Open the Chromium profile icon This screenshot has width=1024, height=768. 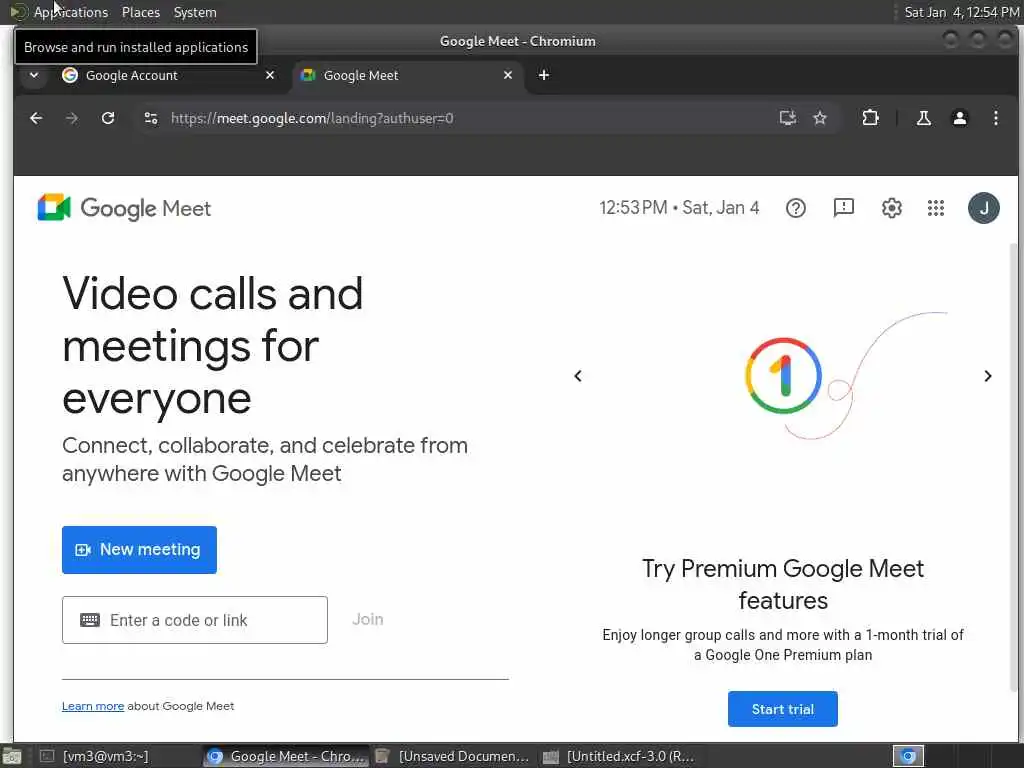point(959,118)
